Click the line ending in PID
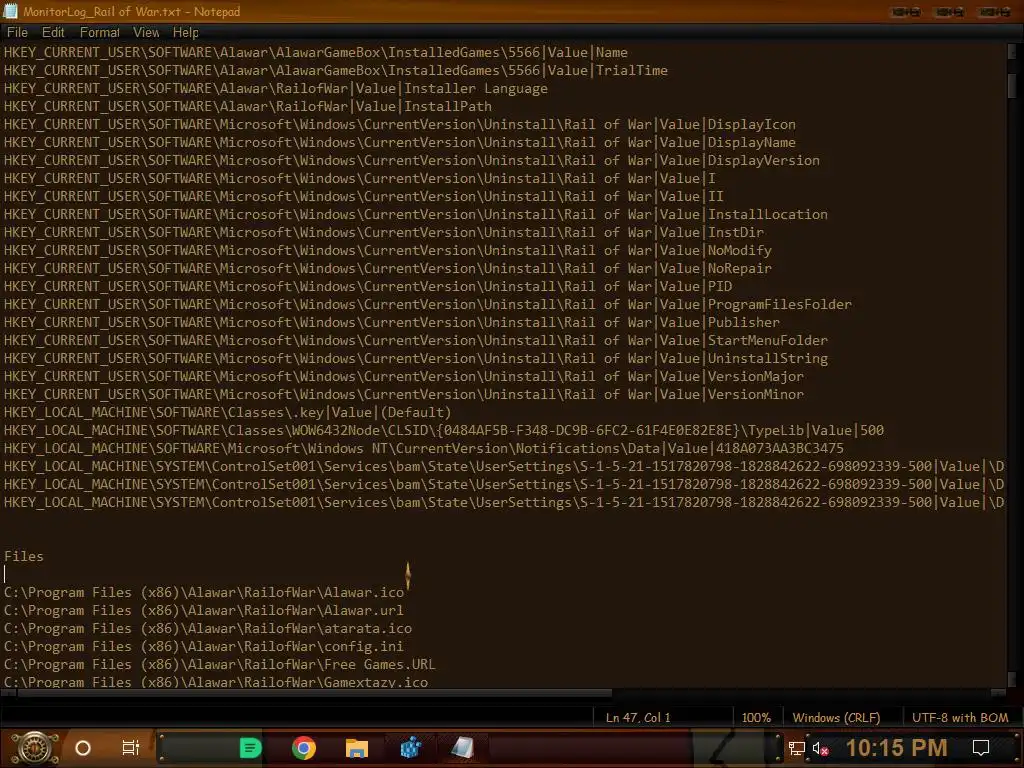This screenshot has width=1024, height=768. click(x=368, y=286)
